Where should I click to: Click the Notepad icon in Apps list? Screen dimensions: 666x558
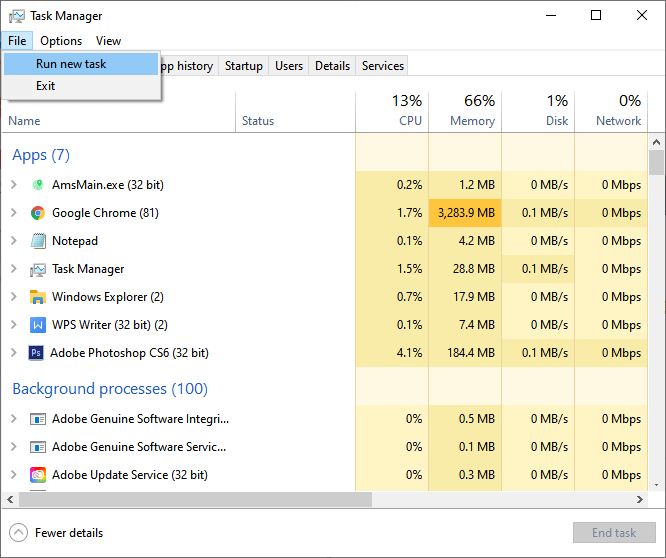(x=38, y=241)
